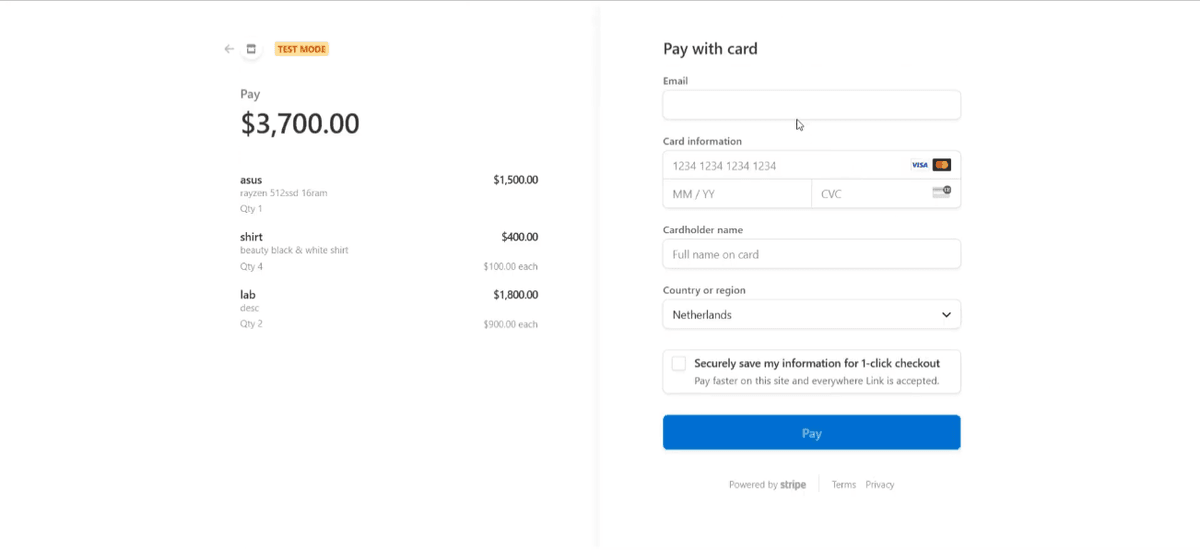Enable save info for 1-click checkout
The width and height of the screenshot is (1200, 550).
(x=679, y=364)
